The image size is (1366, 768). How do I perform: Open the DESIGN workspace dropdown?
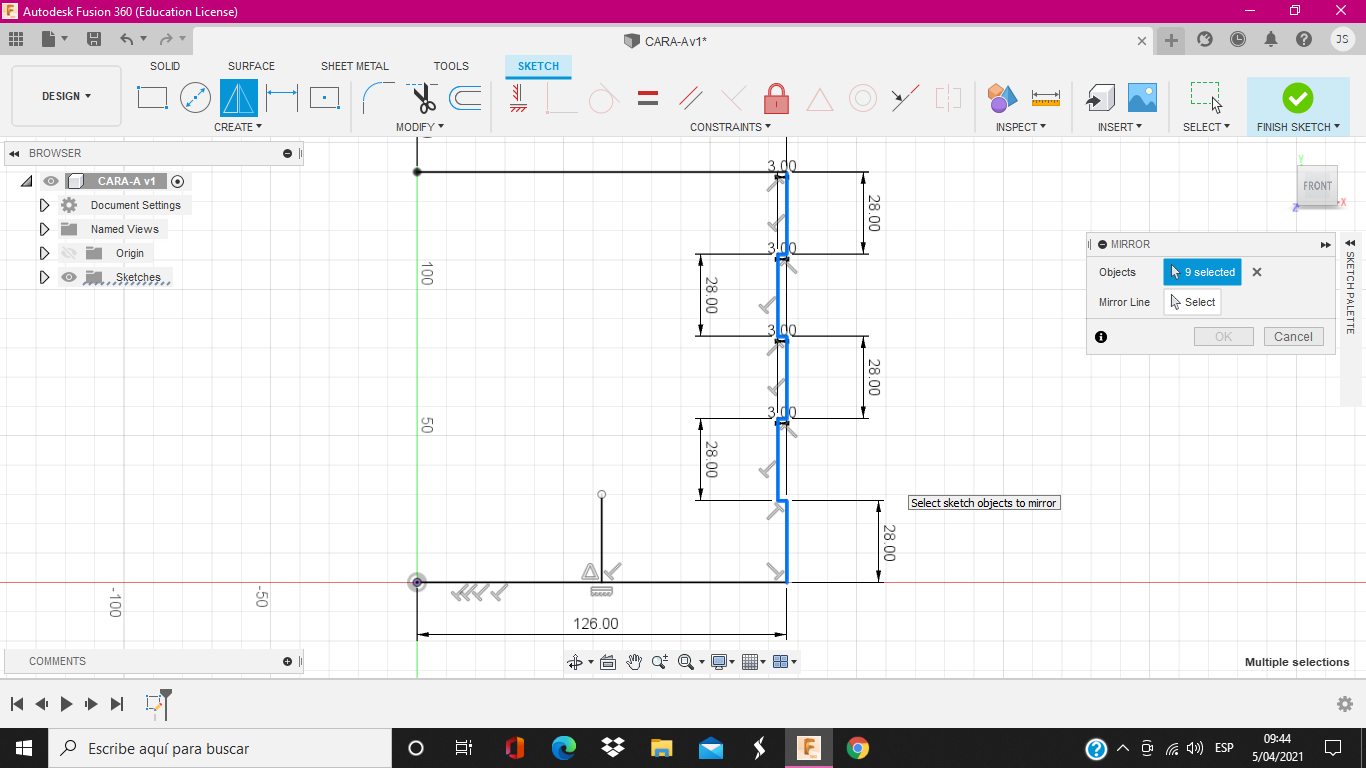(x=66, y=96)
